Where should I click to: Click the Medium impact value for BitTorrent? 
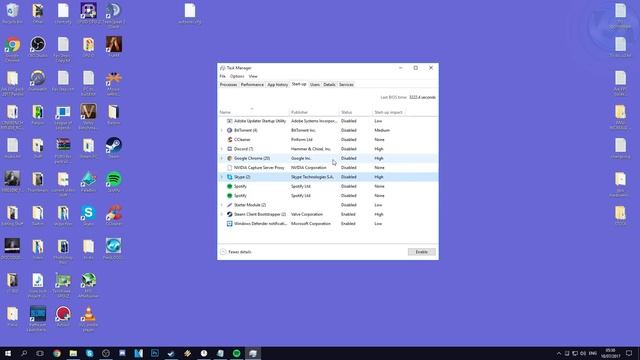pos(382,130)
